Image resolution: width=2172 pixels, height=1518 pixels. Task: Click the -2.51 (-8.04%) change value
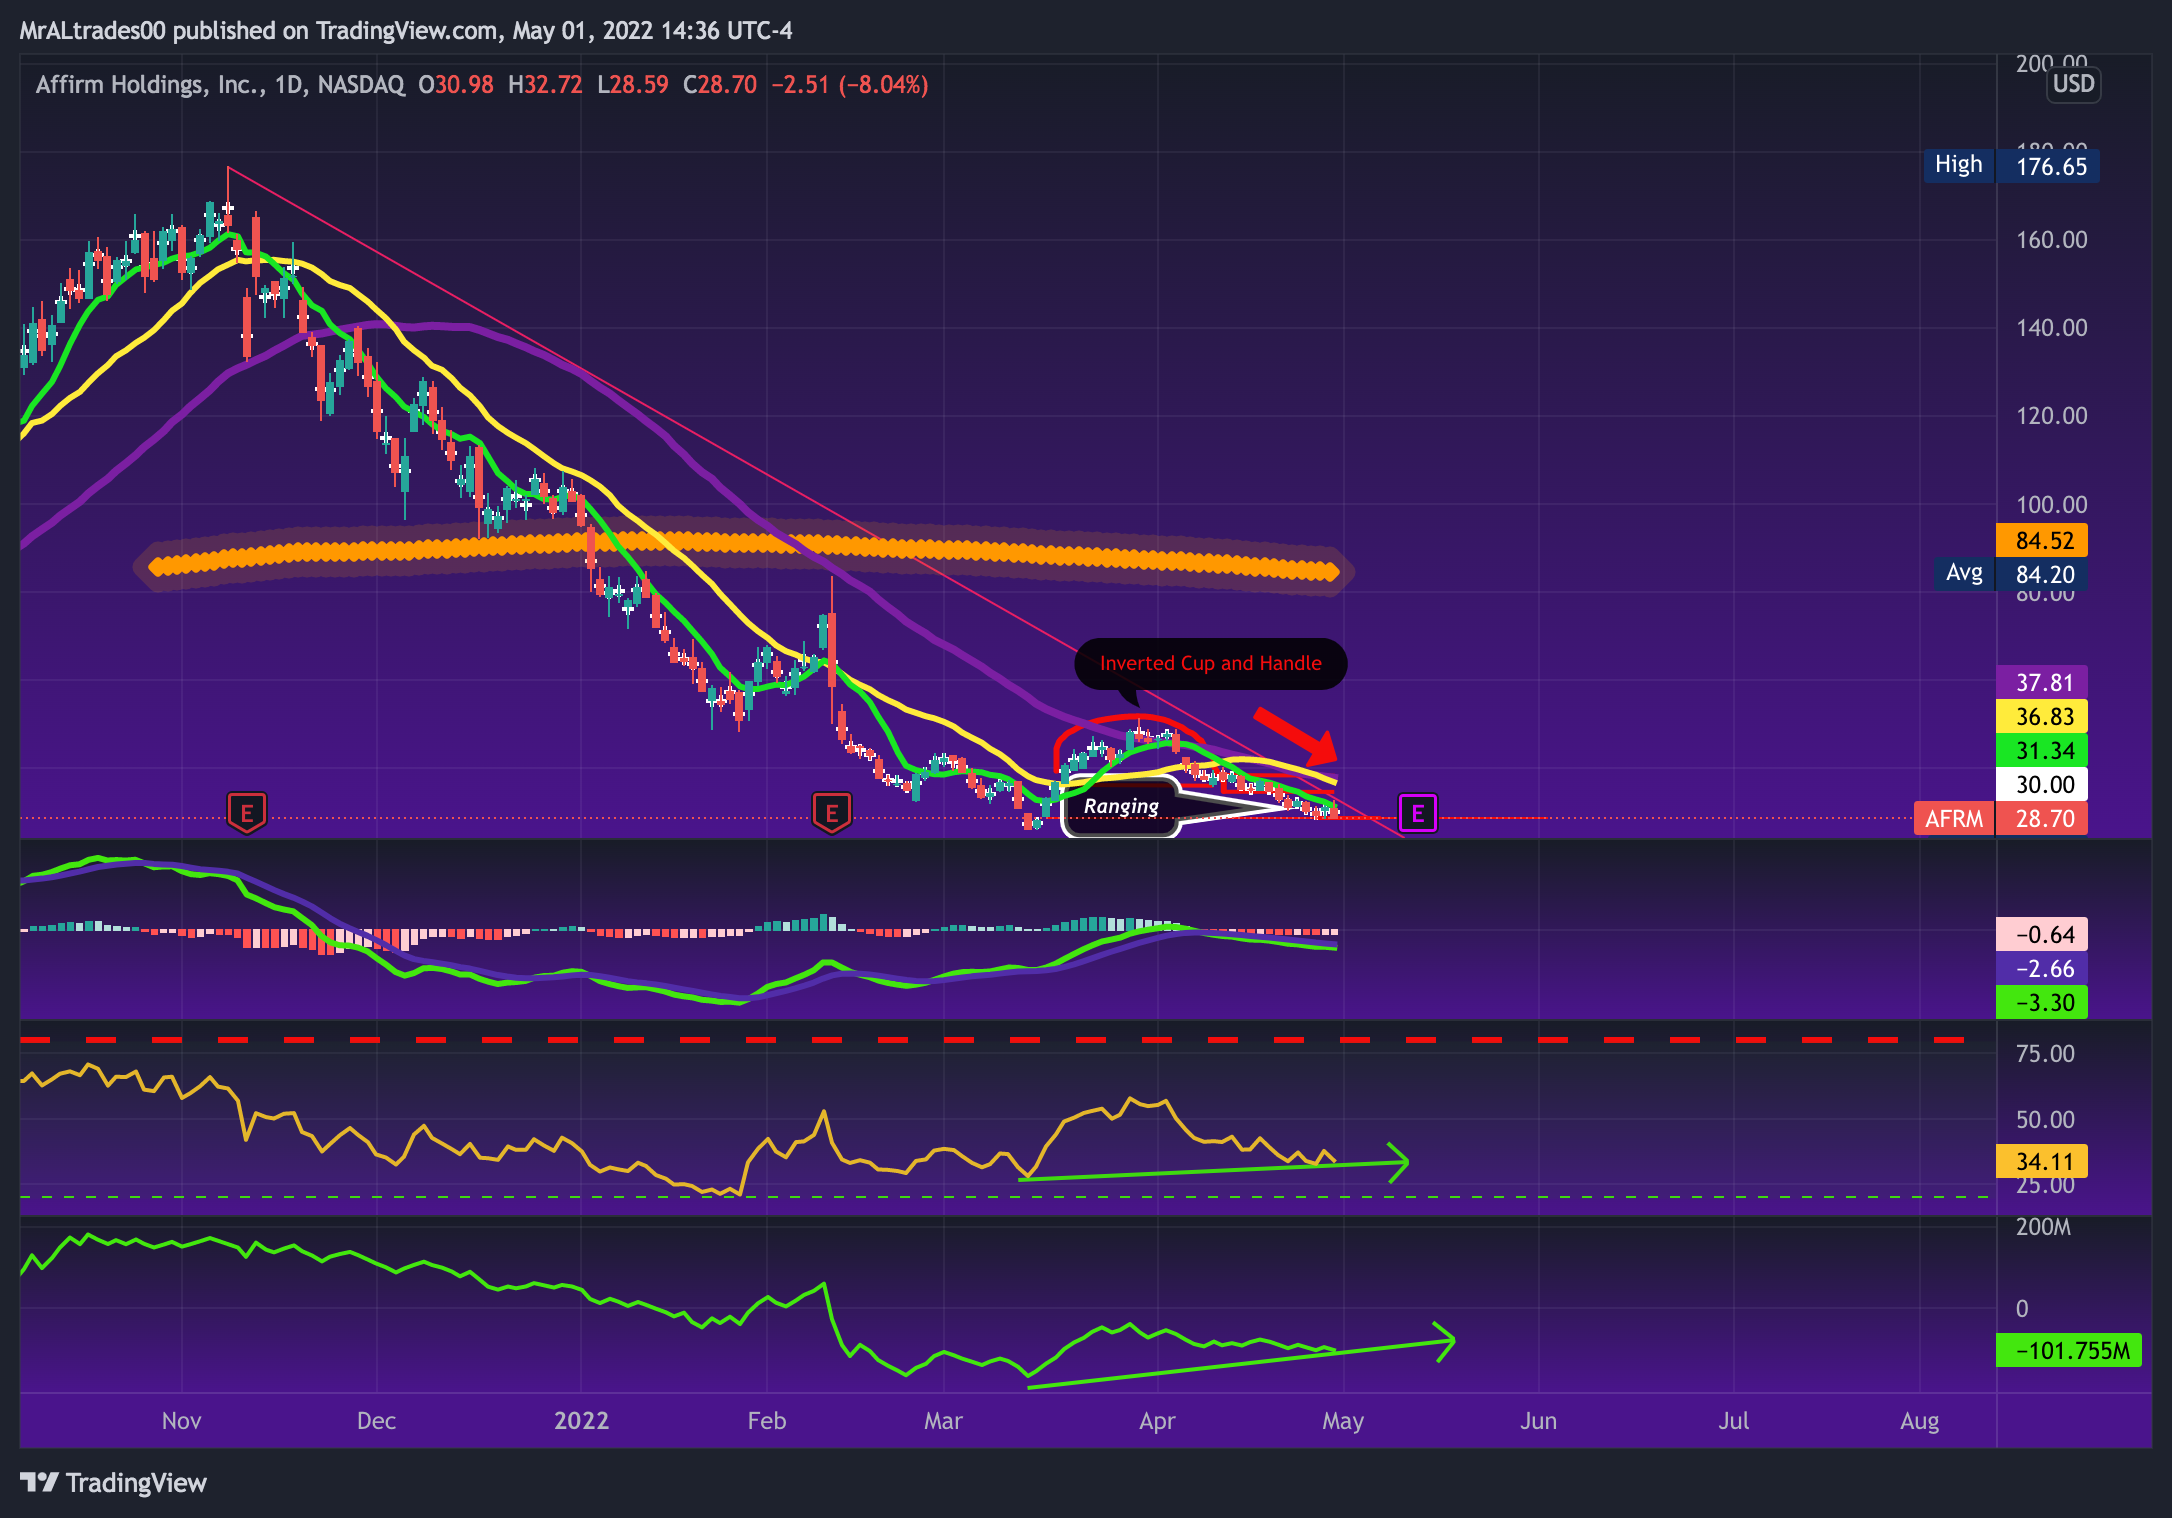point(850,85)
